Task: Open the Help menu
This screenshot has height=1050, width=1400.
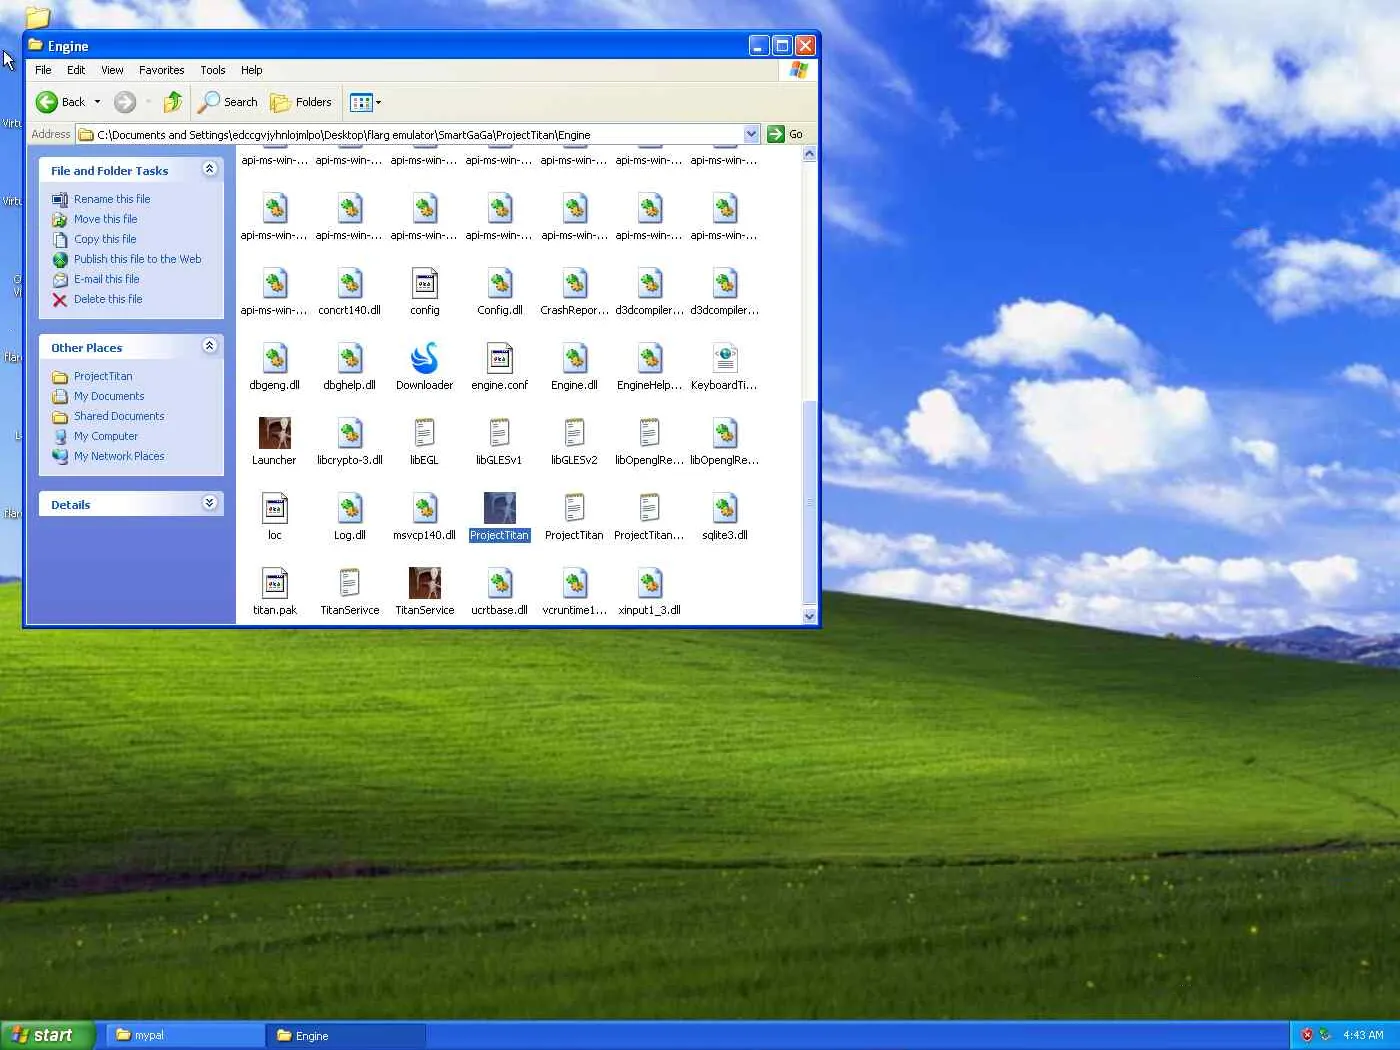Action: tap(252, 70)
